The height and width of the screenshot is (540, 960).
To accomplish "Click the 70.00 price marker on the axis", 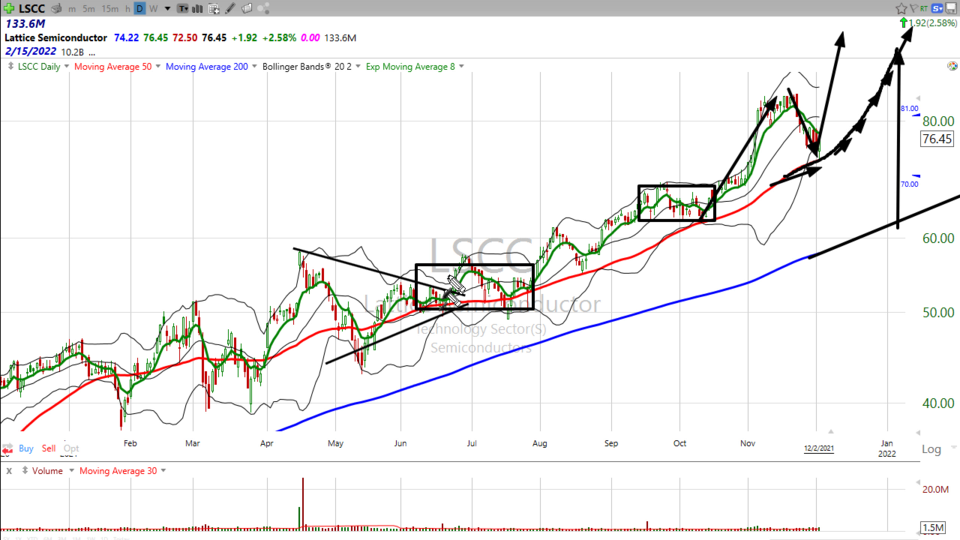I will point(909,184).
